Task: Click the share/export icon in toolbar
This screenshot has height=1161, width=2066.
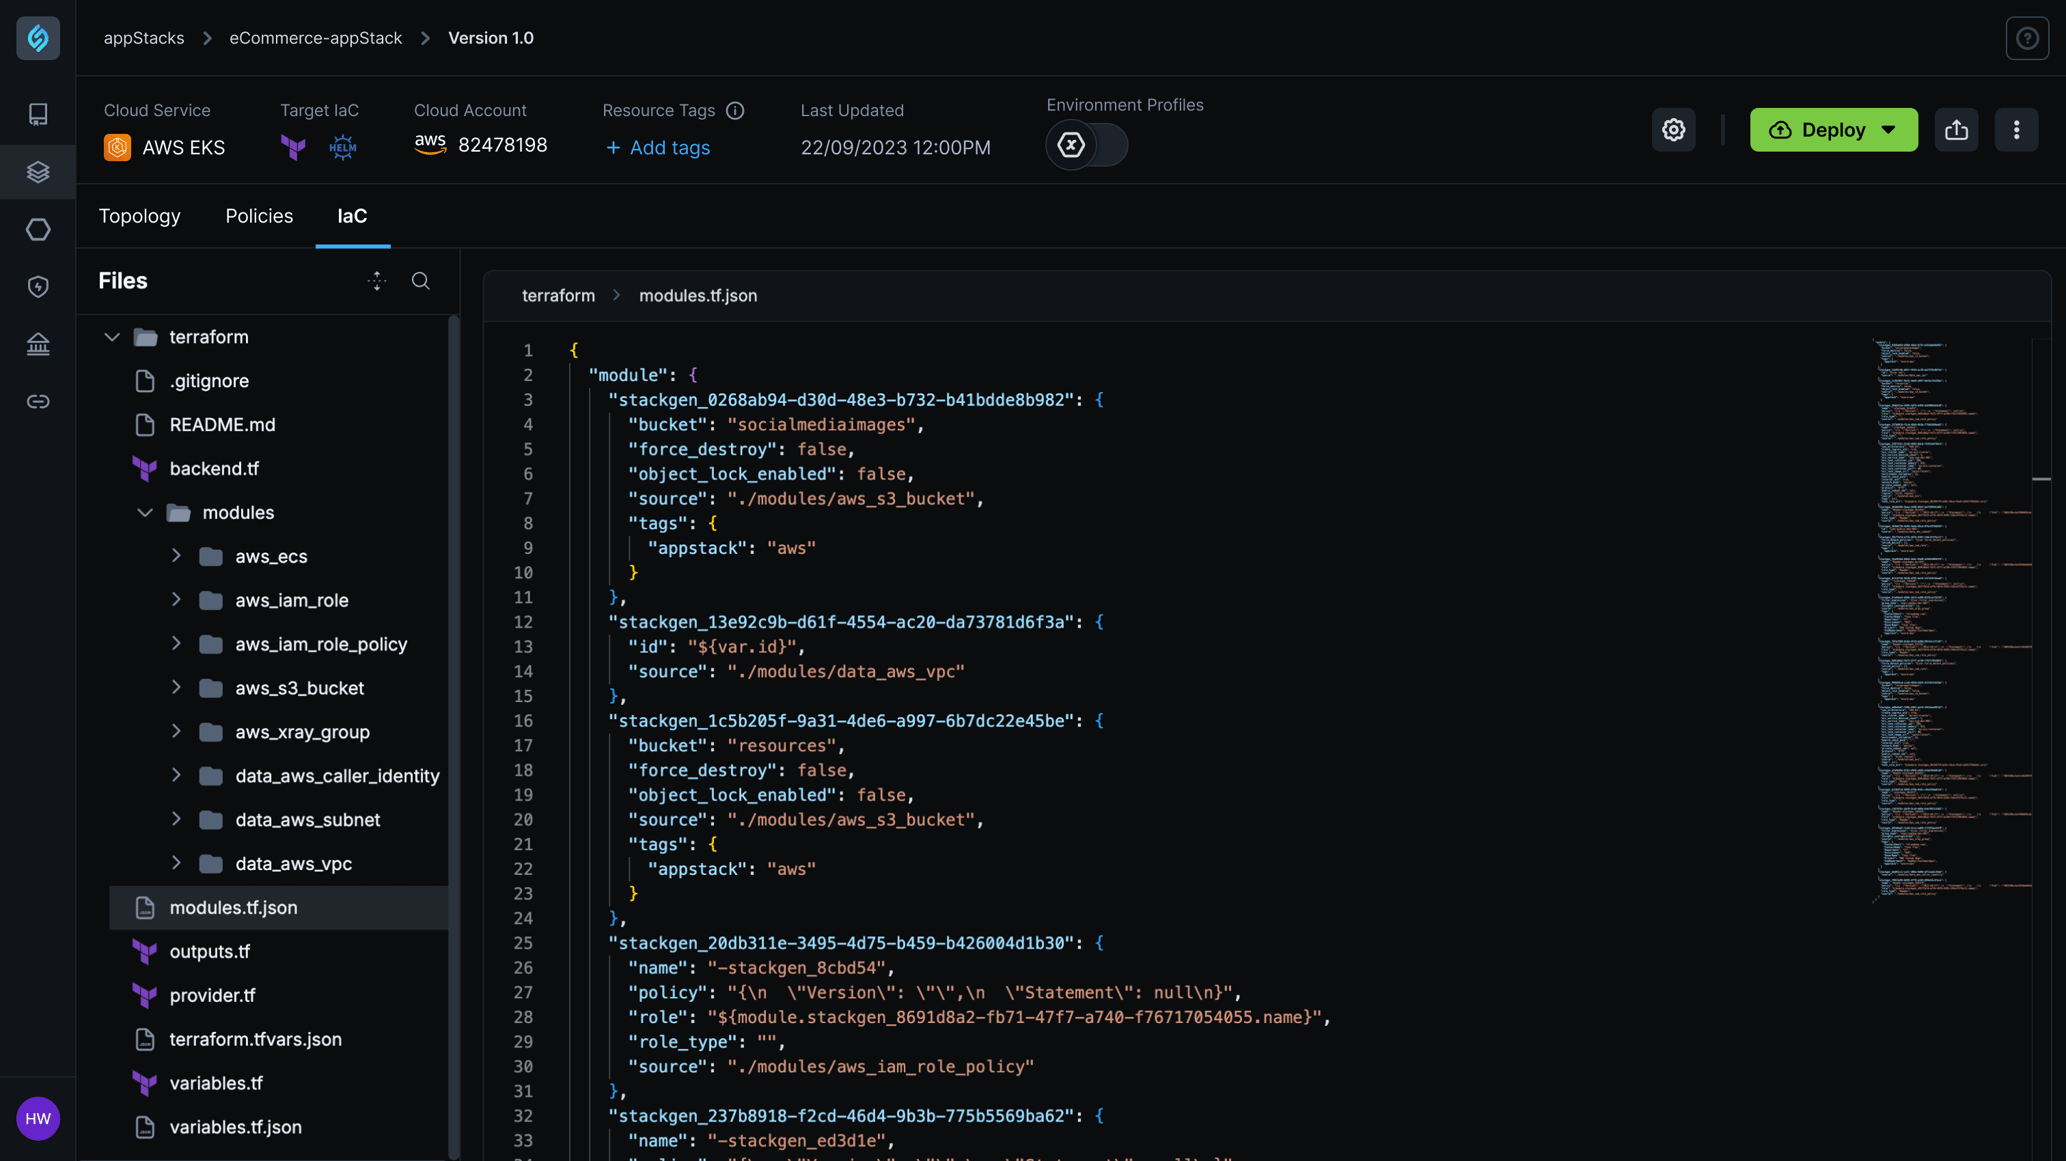Action: (x=1955, y=129)
